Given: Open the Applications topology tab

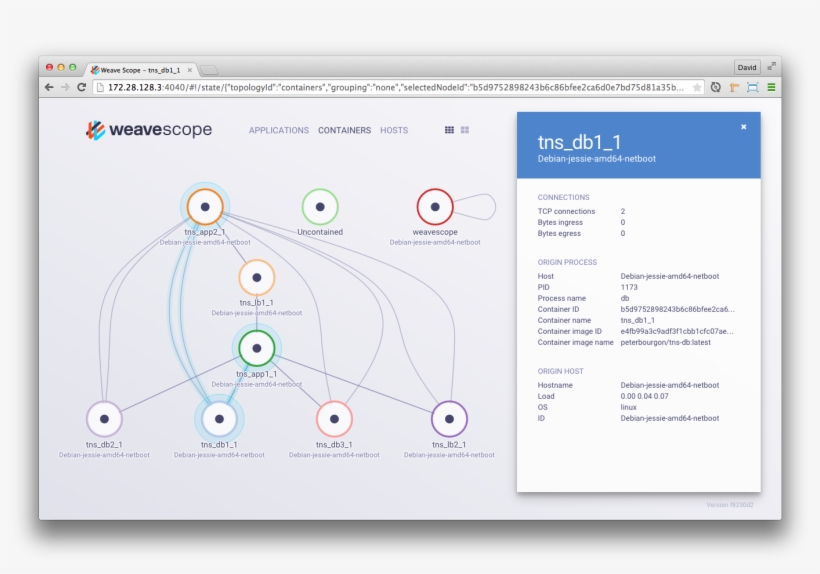Looking at the screenshot, I should pyautogui.click(x=278, y=130).
